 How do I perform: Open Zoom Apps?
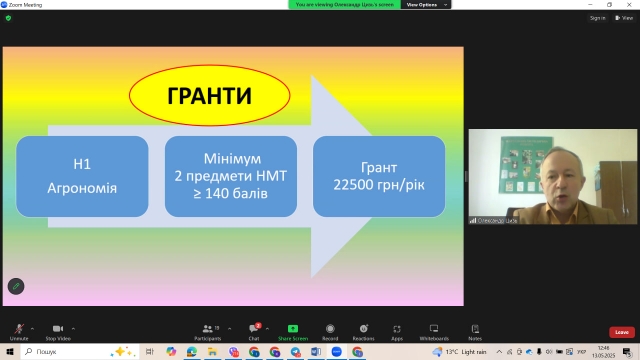(397, 332)
